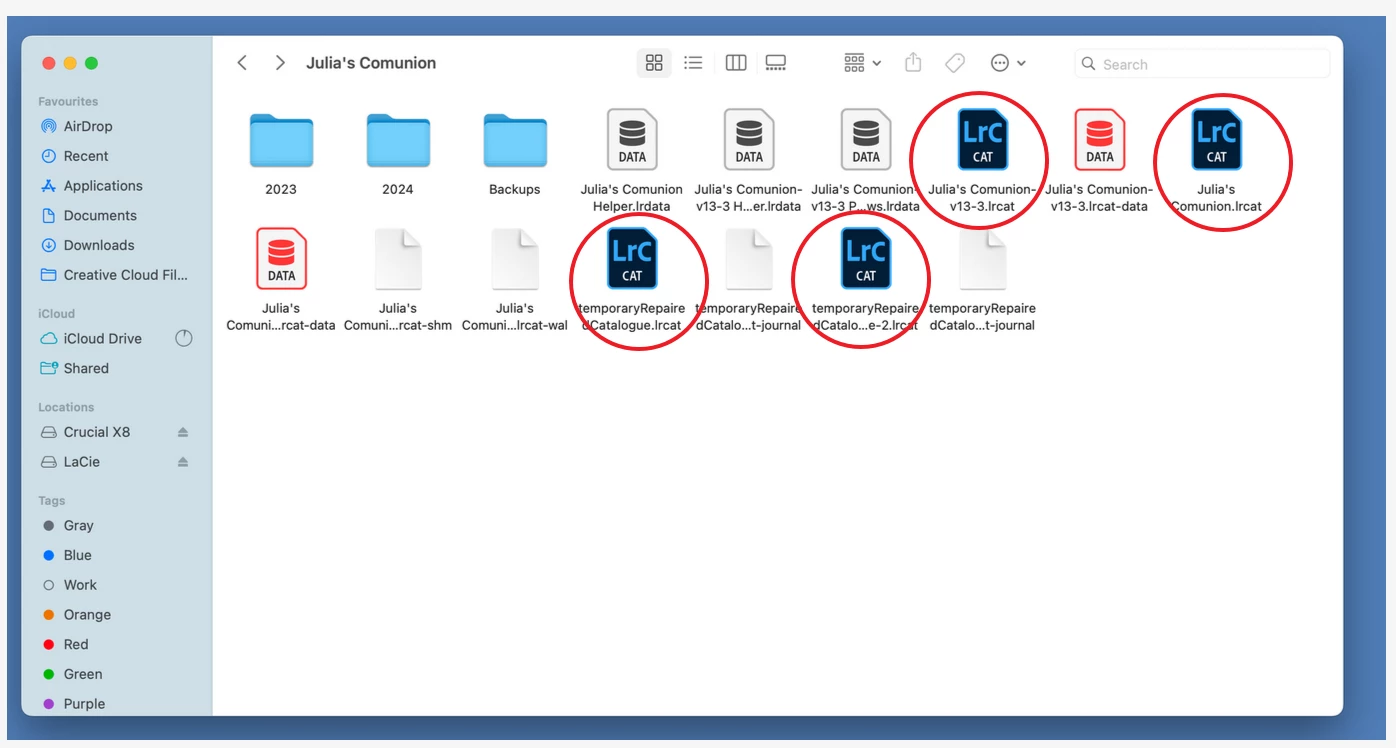Go back with the left chevron
This screenshot has height=748, width=1396.
point(242,63)
